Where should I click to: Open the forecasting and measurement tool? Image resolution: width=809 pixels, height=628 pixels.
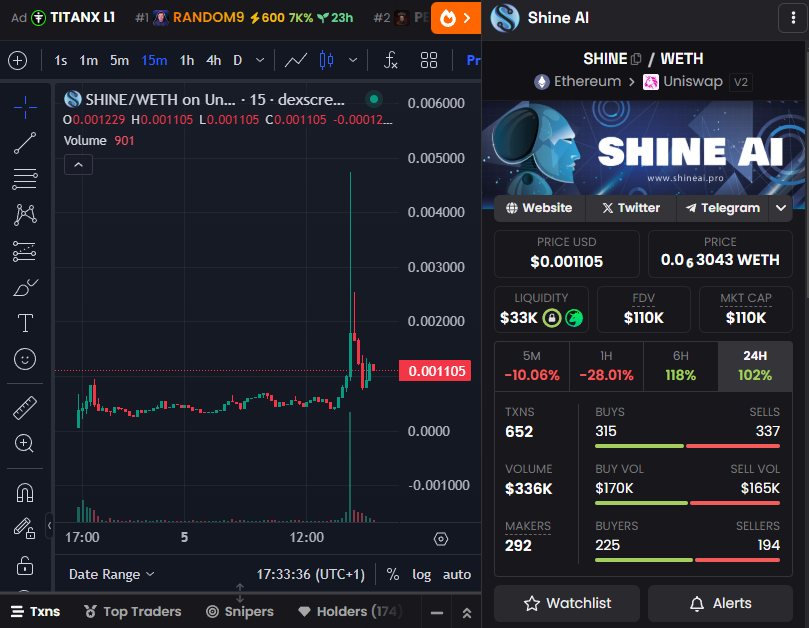point(25,251)
